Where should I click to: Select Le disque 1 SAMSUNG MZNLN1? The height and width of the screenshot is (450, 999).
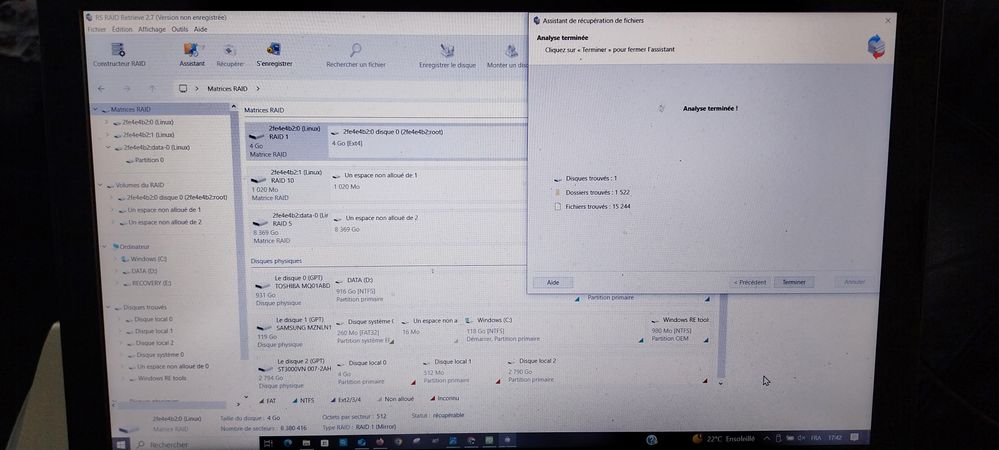pyautogui.click(x=294, y=331)
